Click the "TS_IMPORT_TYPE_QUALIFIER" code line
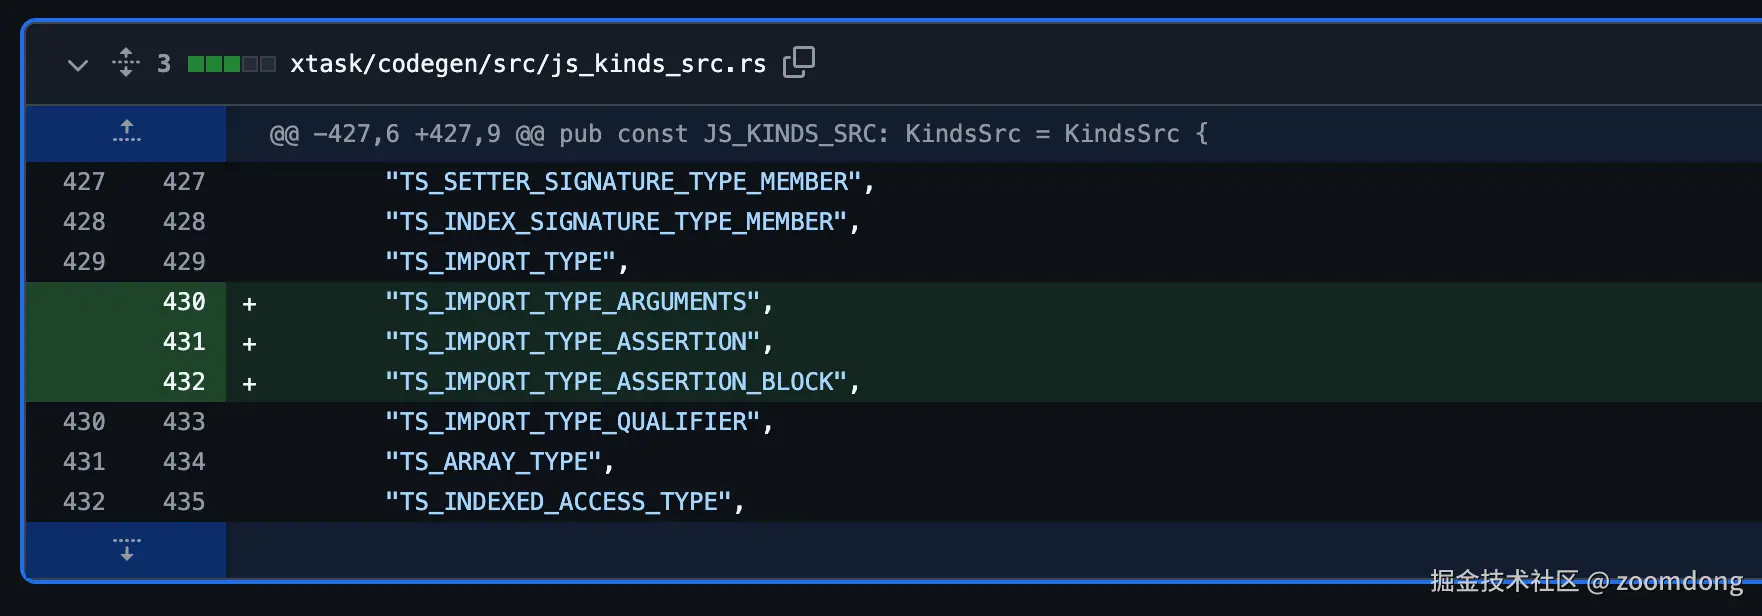This screenshot has width=1762, height=616. 578,422
